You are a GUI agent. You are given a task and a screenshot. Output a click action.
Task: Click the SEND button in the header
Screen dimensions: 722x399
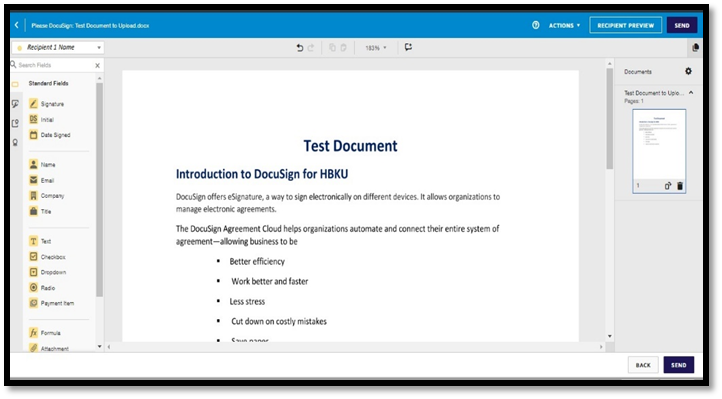pos(681,25)
